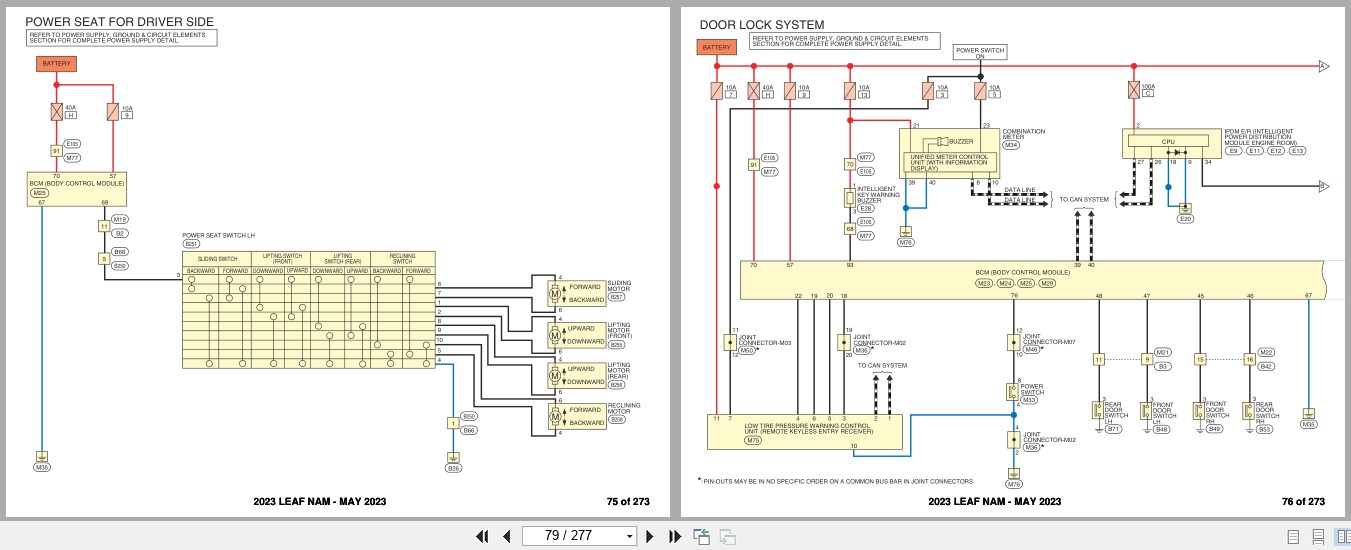Click the LIFTING MOTOR (REAR) label

coord(620,371)
